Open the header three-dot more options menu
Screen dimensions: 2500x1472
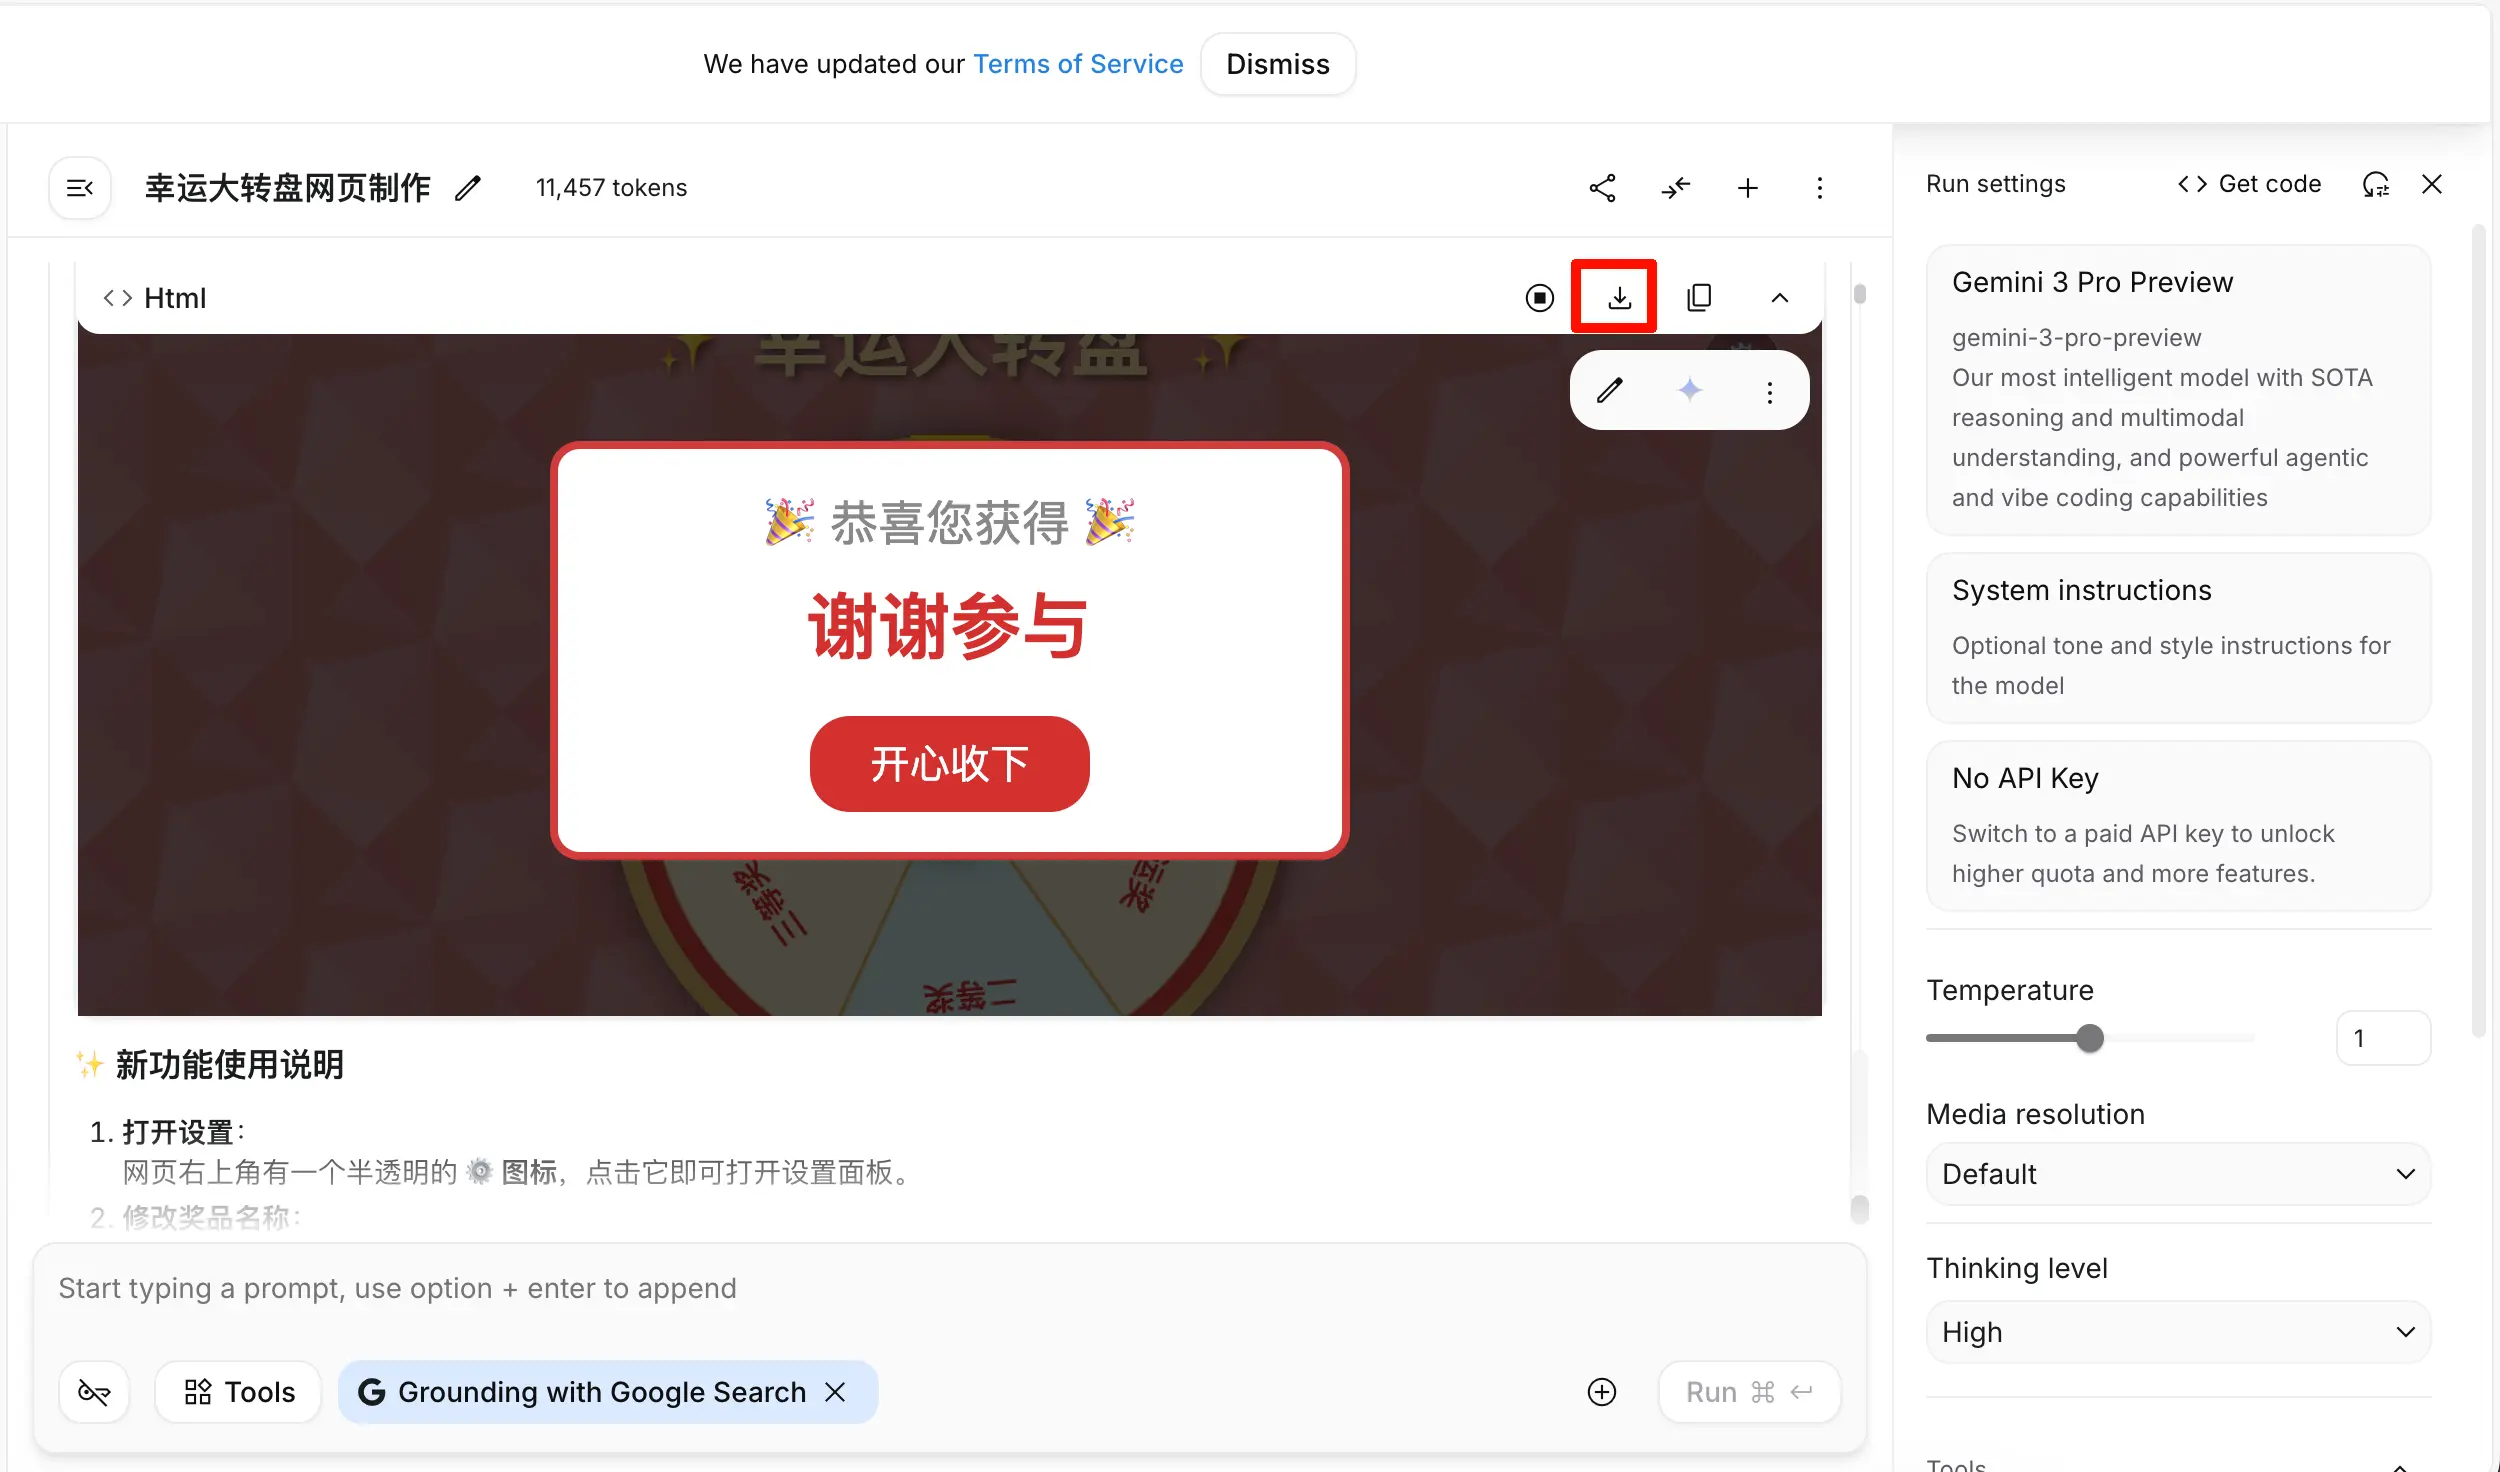[1819, 188]
